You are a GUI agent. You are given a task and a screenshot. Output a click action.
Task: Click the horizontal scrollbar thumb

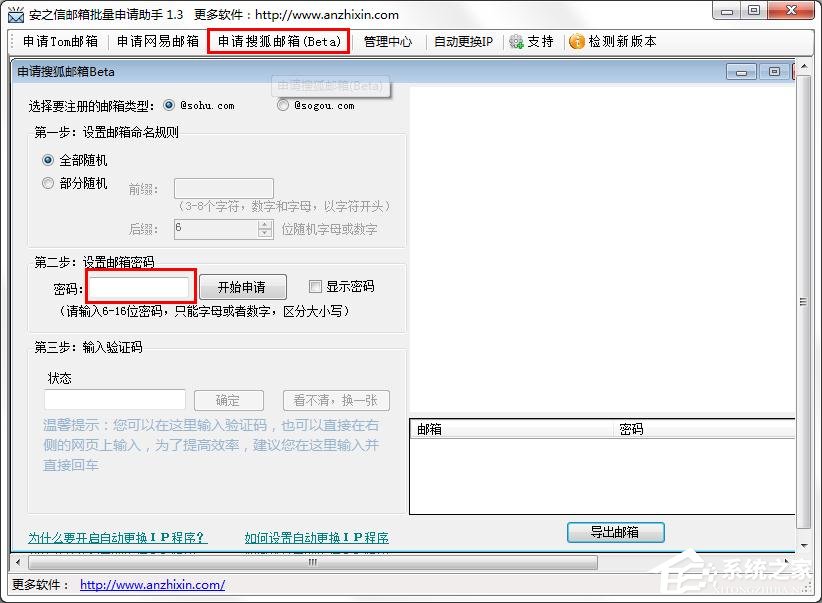point(312,562)
